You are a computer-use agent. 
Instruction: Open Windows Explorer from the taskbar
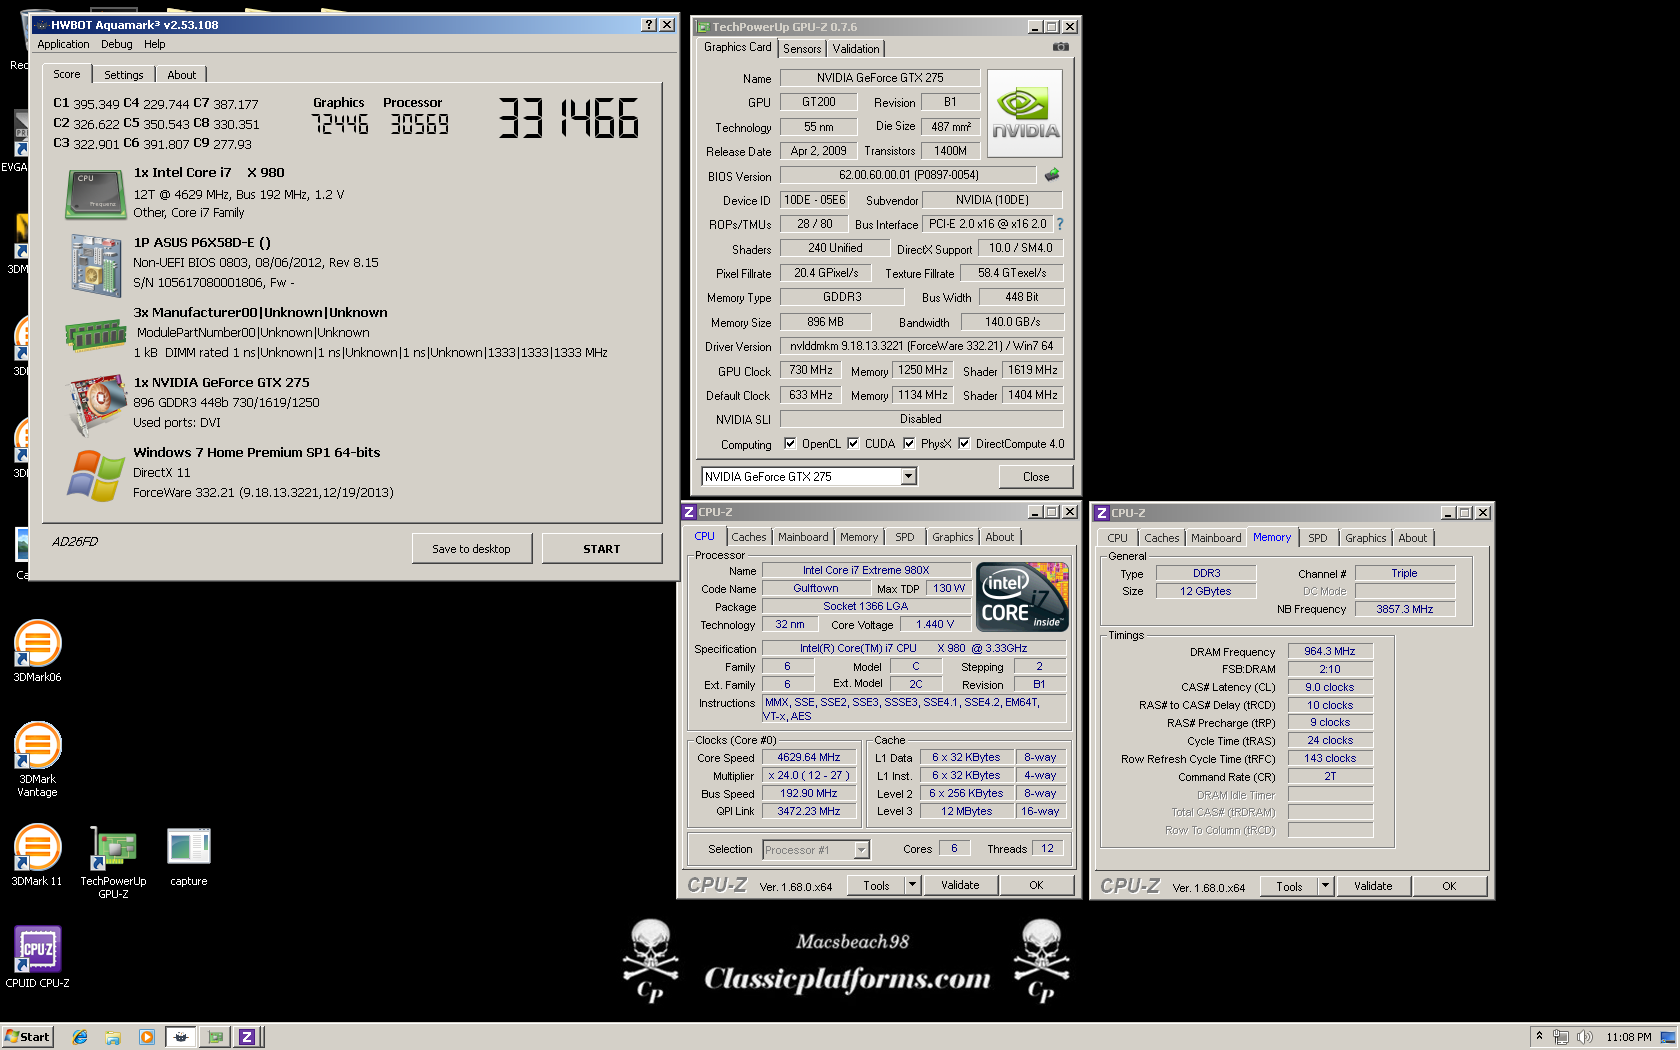[113, 1037]
